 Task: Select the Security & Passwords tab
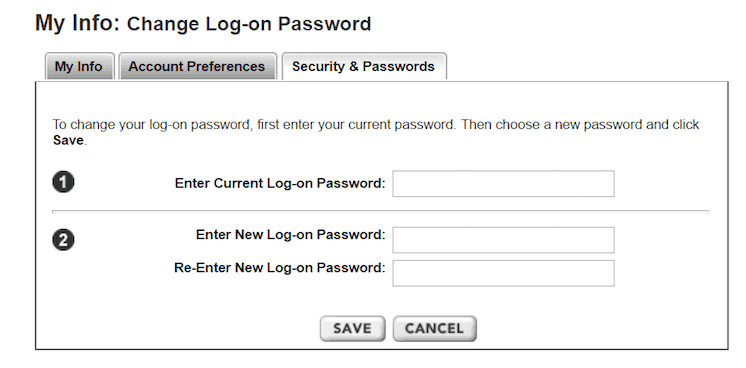363,66
